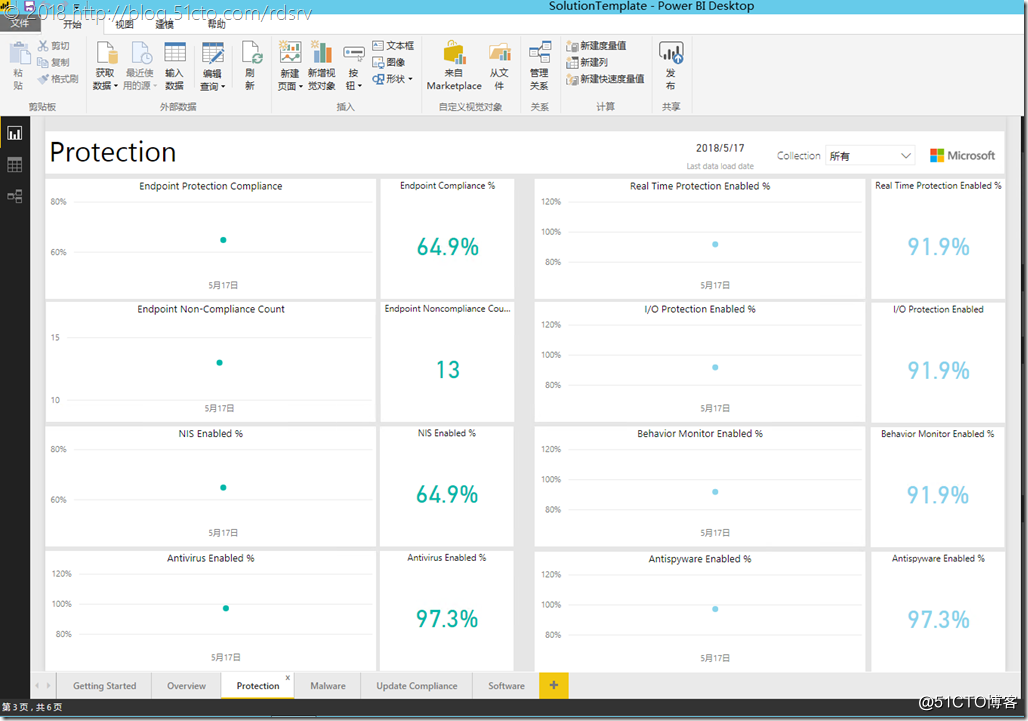The image size is (1028, 721).
Task: Expand Edit Queries dropdown arrow
Action: [223, 86]
